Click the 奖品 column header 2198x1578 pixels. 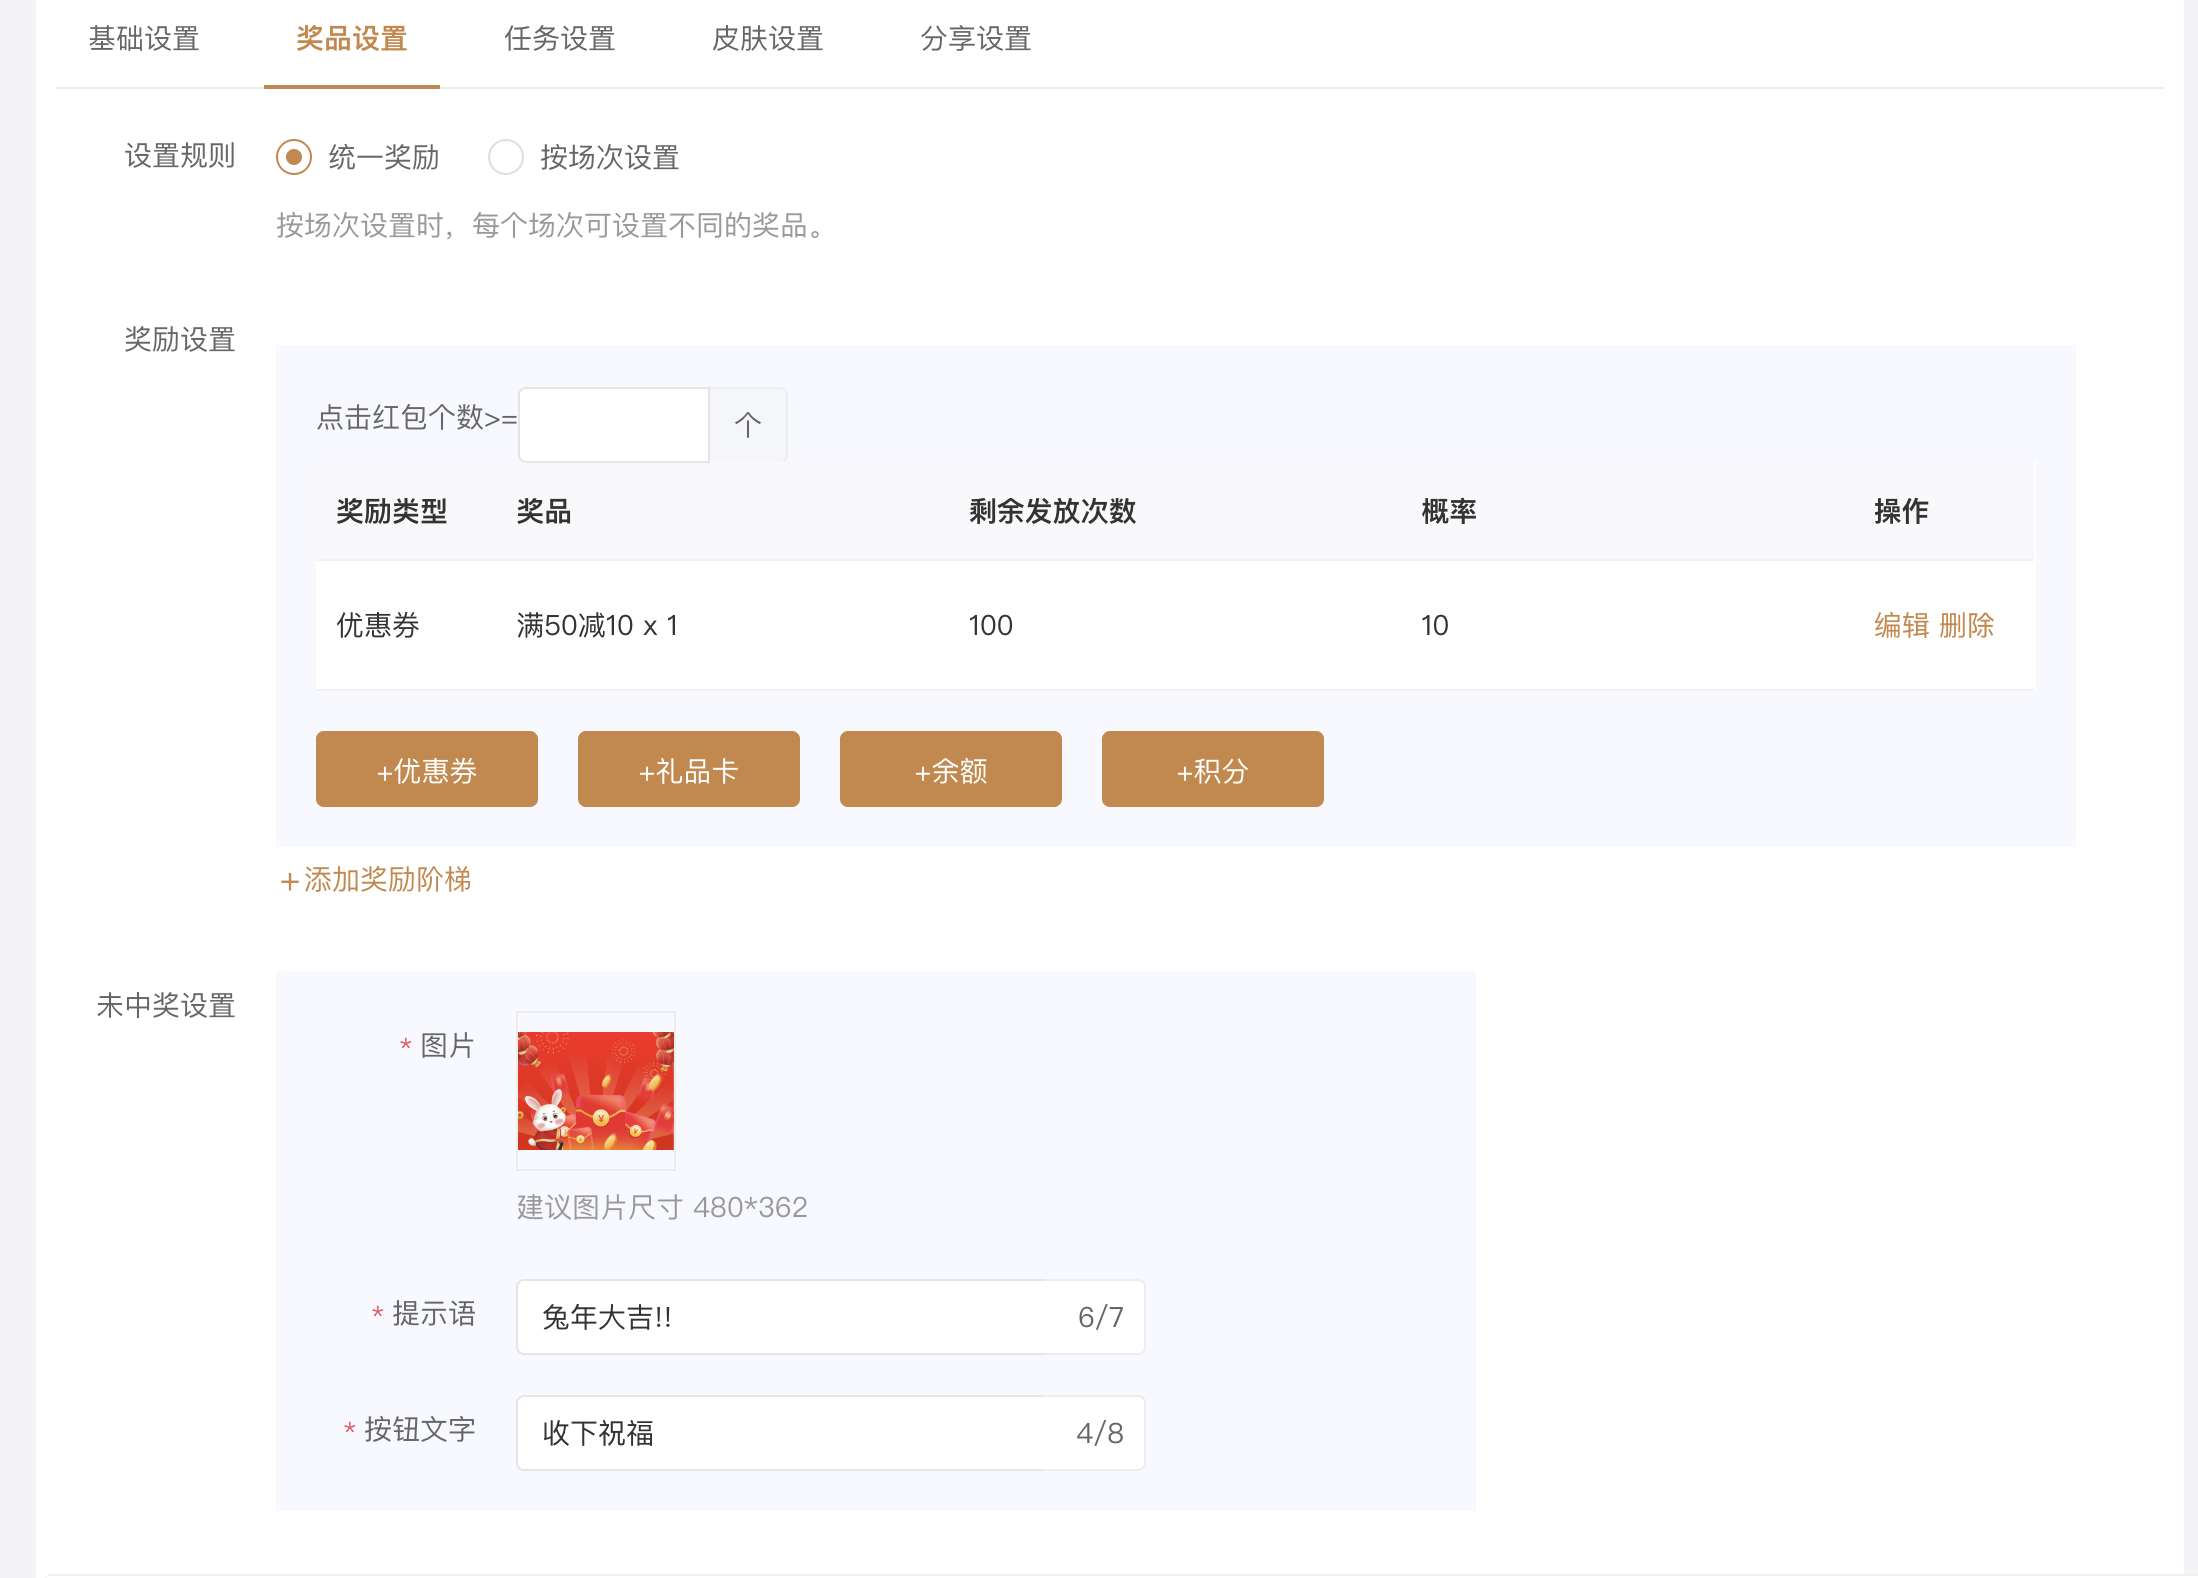coord(544,511)
